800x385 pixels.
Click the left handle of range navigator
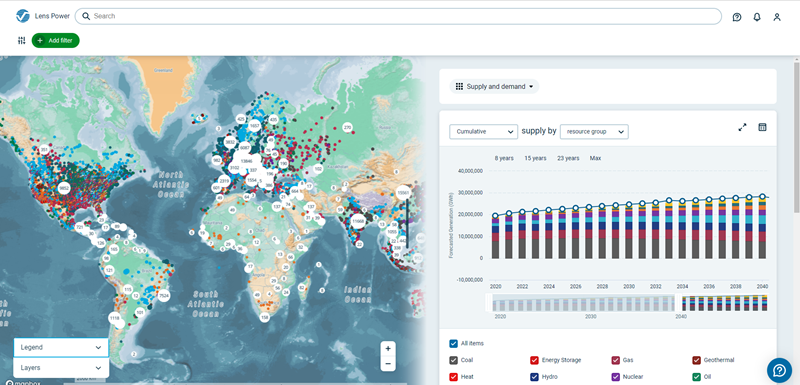[x=489, y=303]
